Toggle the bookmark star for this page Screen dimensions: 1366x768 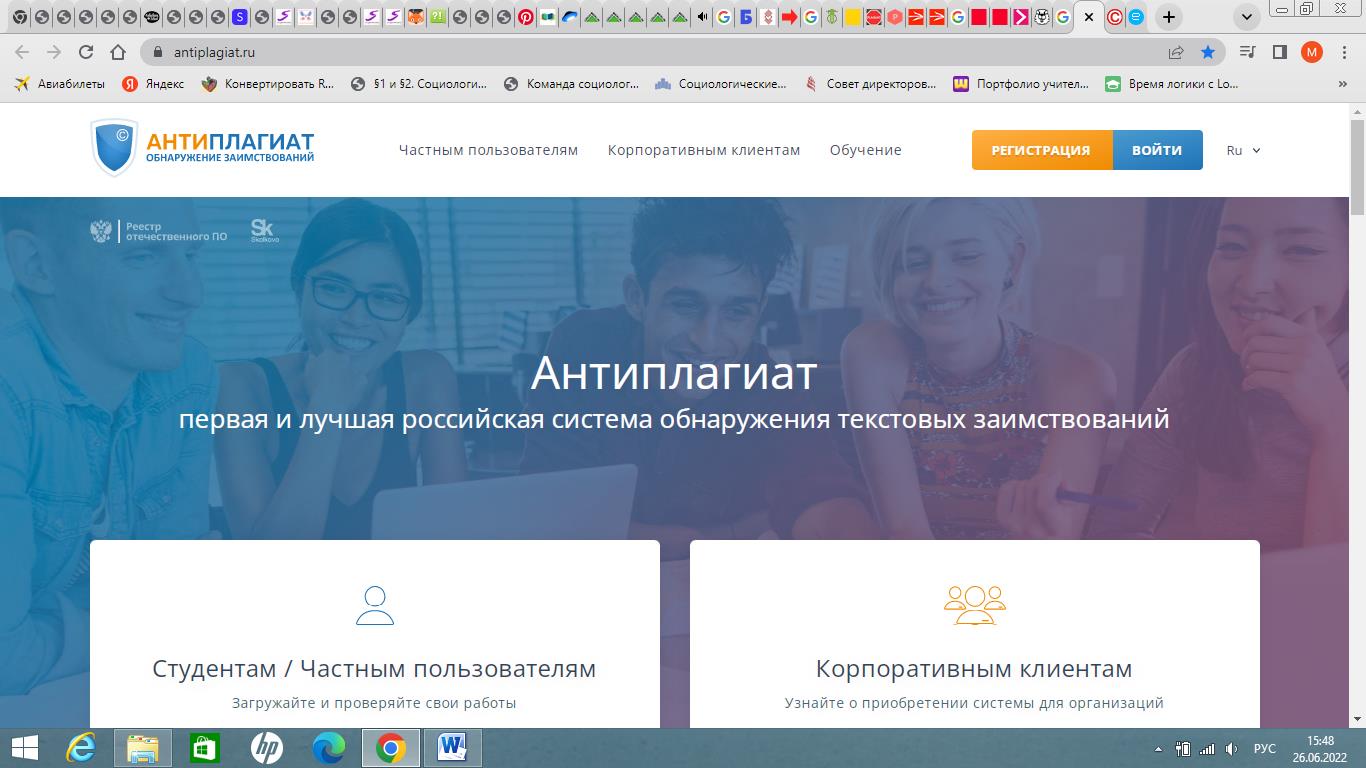pyautogui.click(x=1208, y=52)
